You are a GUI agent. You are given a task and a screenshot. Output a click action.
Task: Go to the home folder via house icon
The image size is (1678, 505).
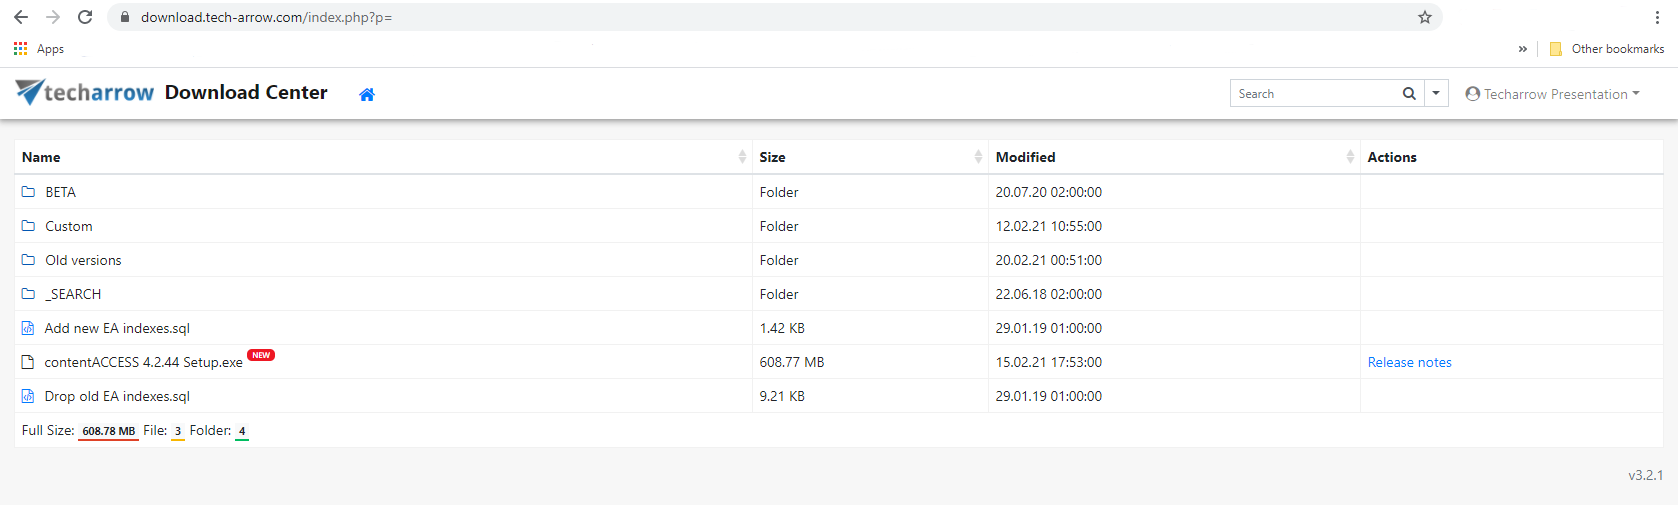coord(367,94)
